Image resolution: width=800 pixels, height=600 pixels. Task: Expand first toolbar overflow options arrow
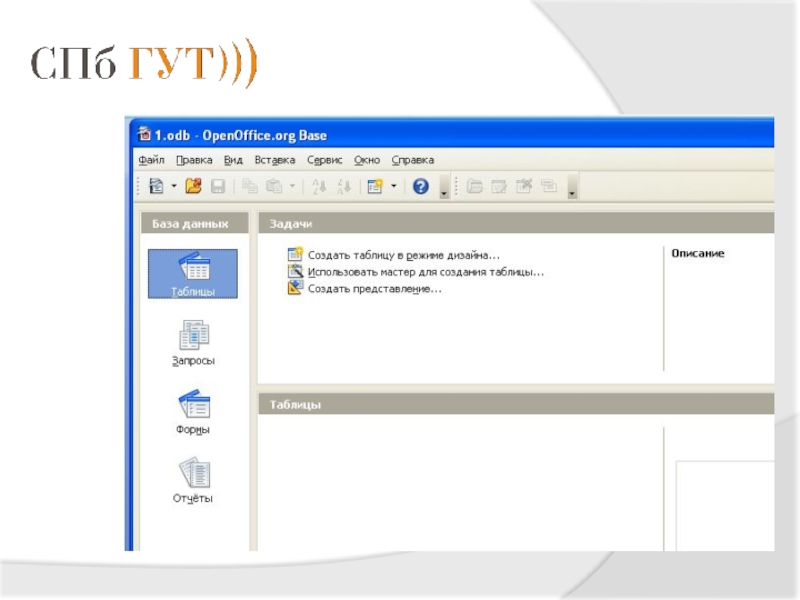click(x=444, y=187)
